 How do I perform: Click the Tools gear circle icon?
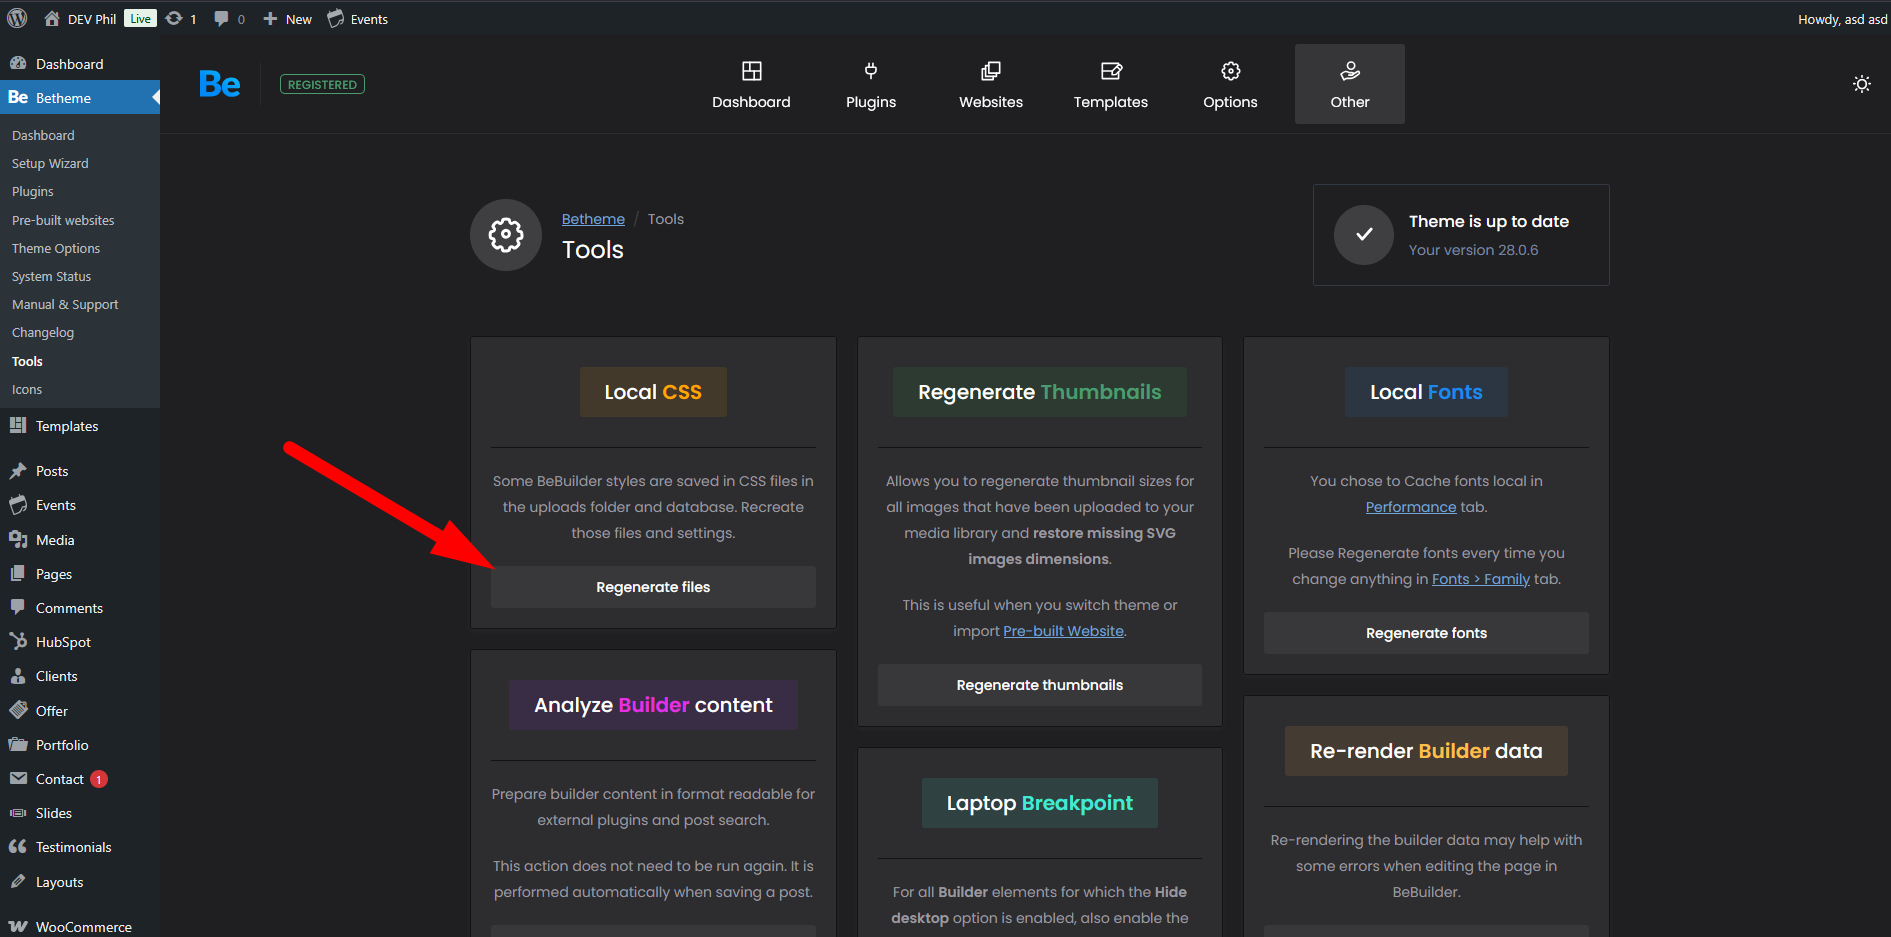click(506, 235)
